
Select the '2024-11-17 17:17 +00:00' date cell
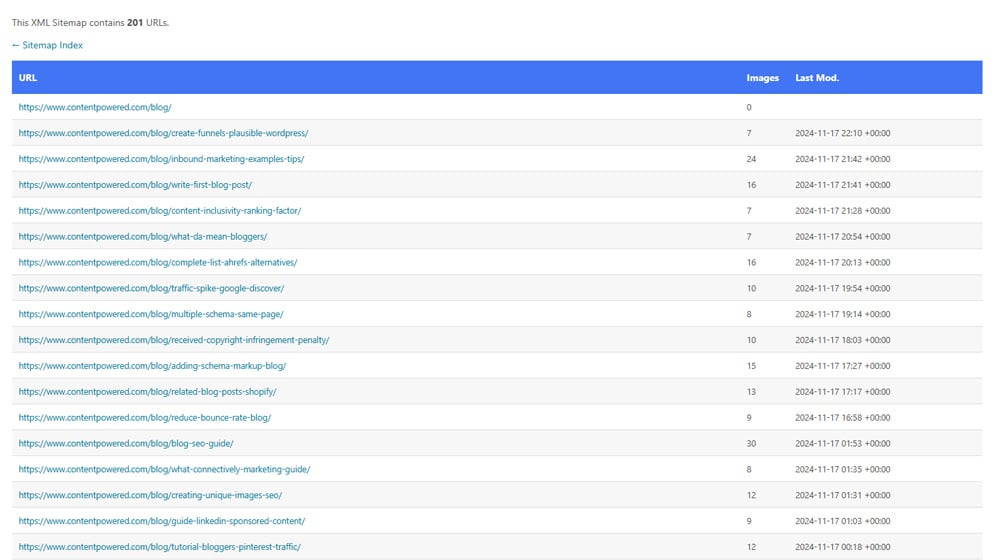pos(842,392)
